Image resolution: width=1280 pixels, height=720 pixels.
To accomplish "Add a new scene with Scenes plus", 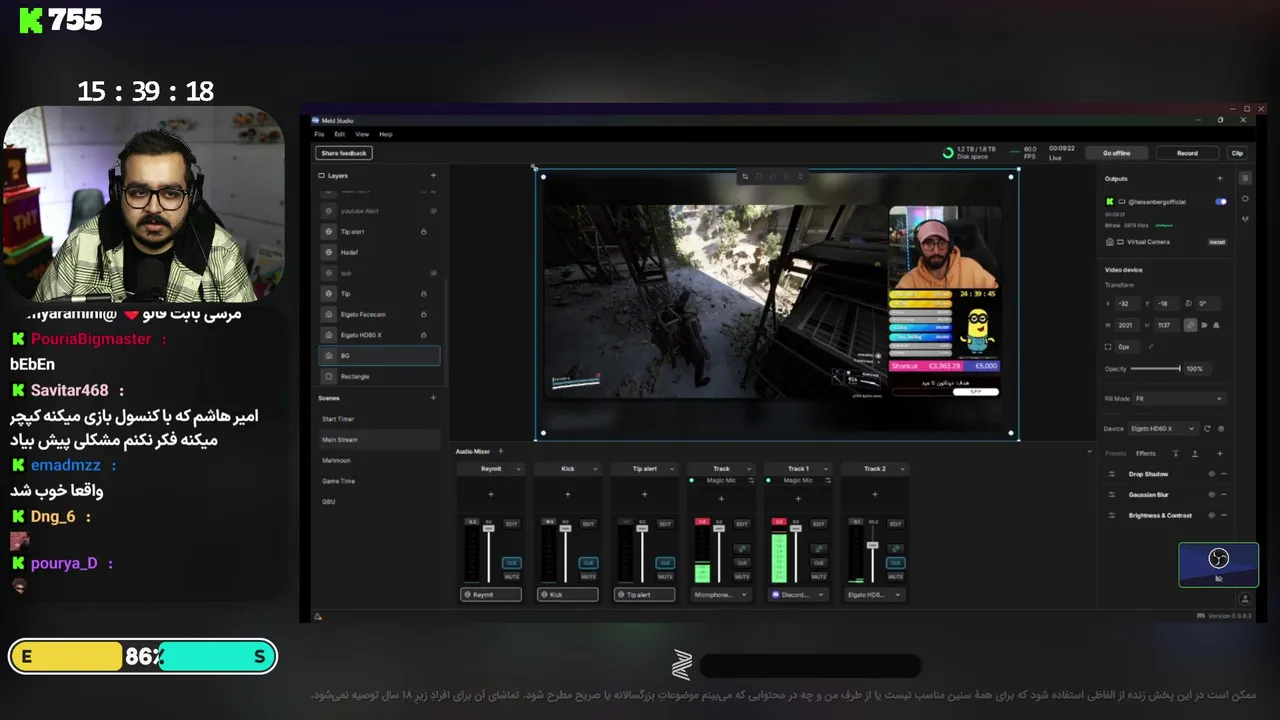I will click(433, 398).
